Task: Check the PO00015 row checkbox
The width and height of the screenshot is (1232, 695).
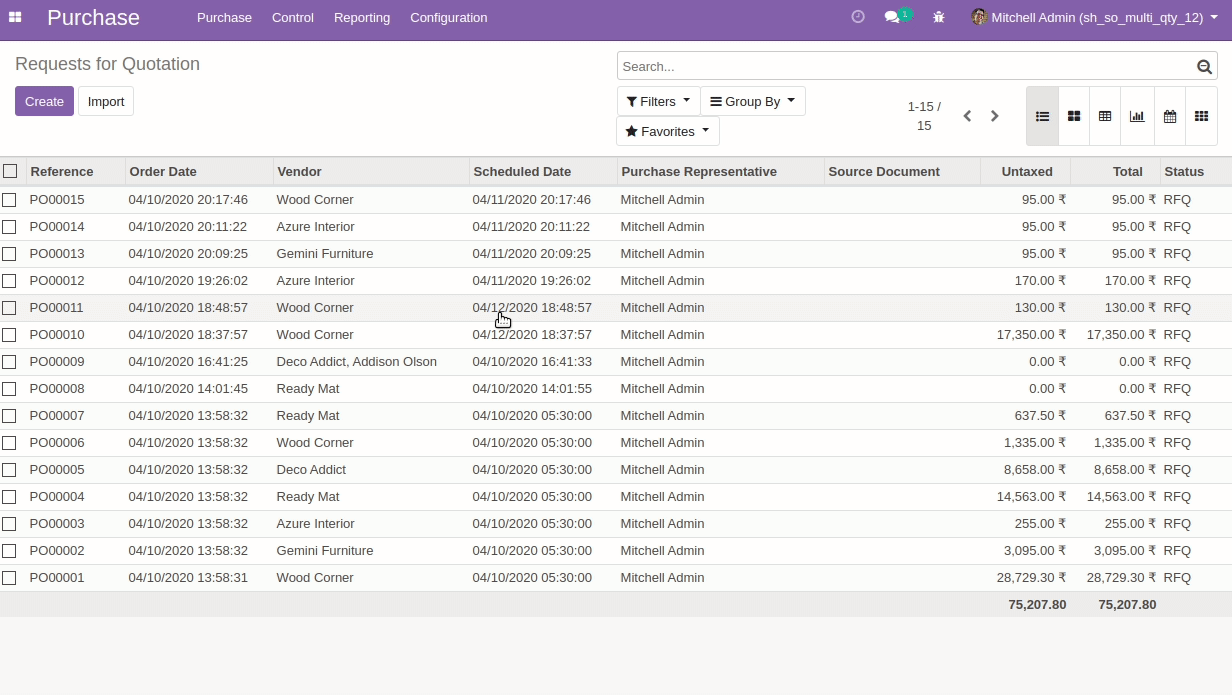Action: (x=9, y=200)
